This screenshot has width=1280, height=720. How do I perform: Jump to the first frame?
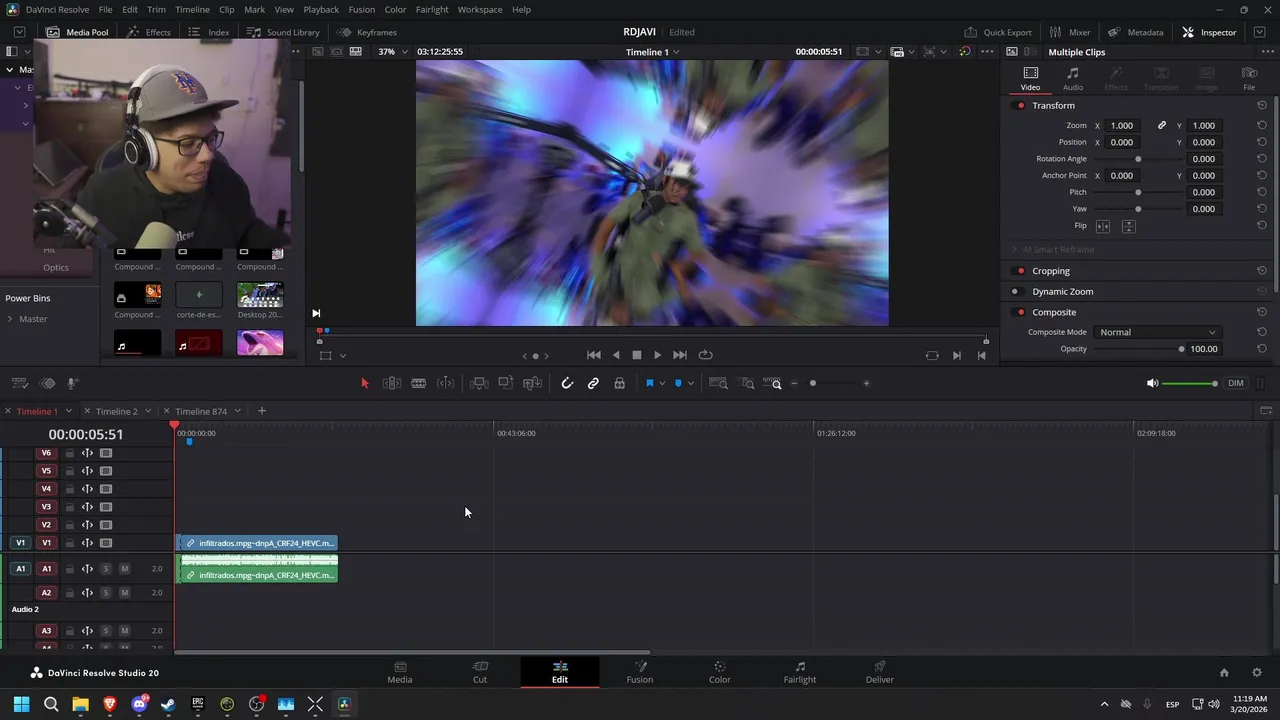594,355
